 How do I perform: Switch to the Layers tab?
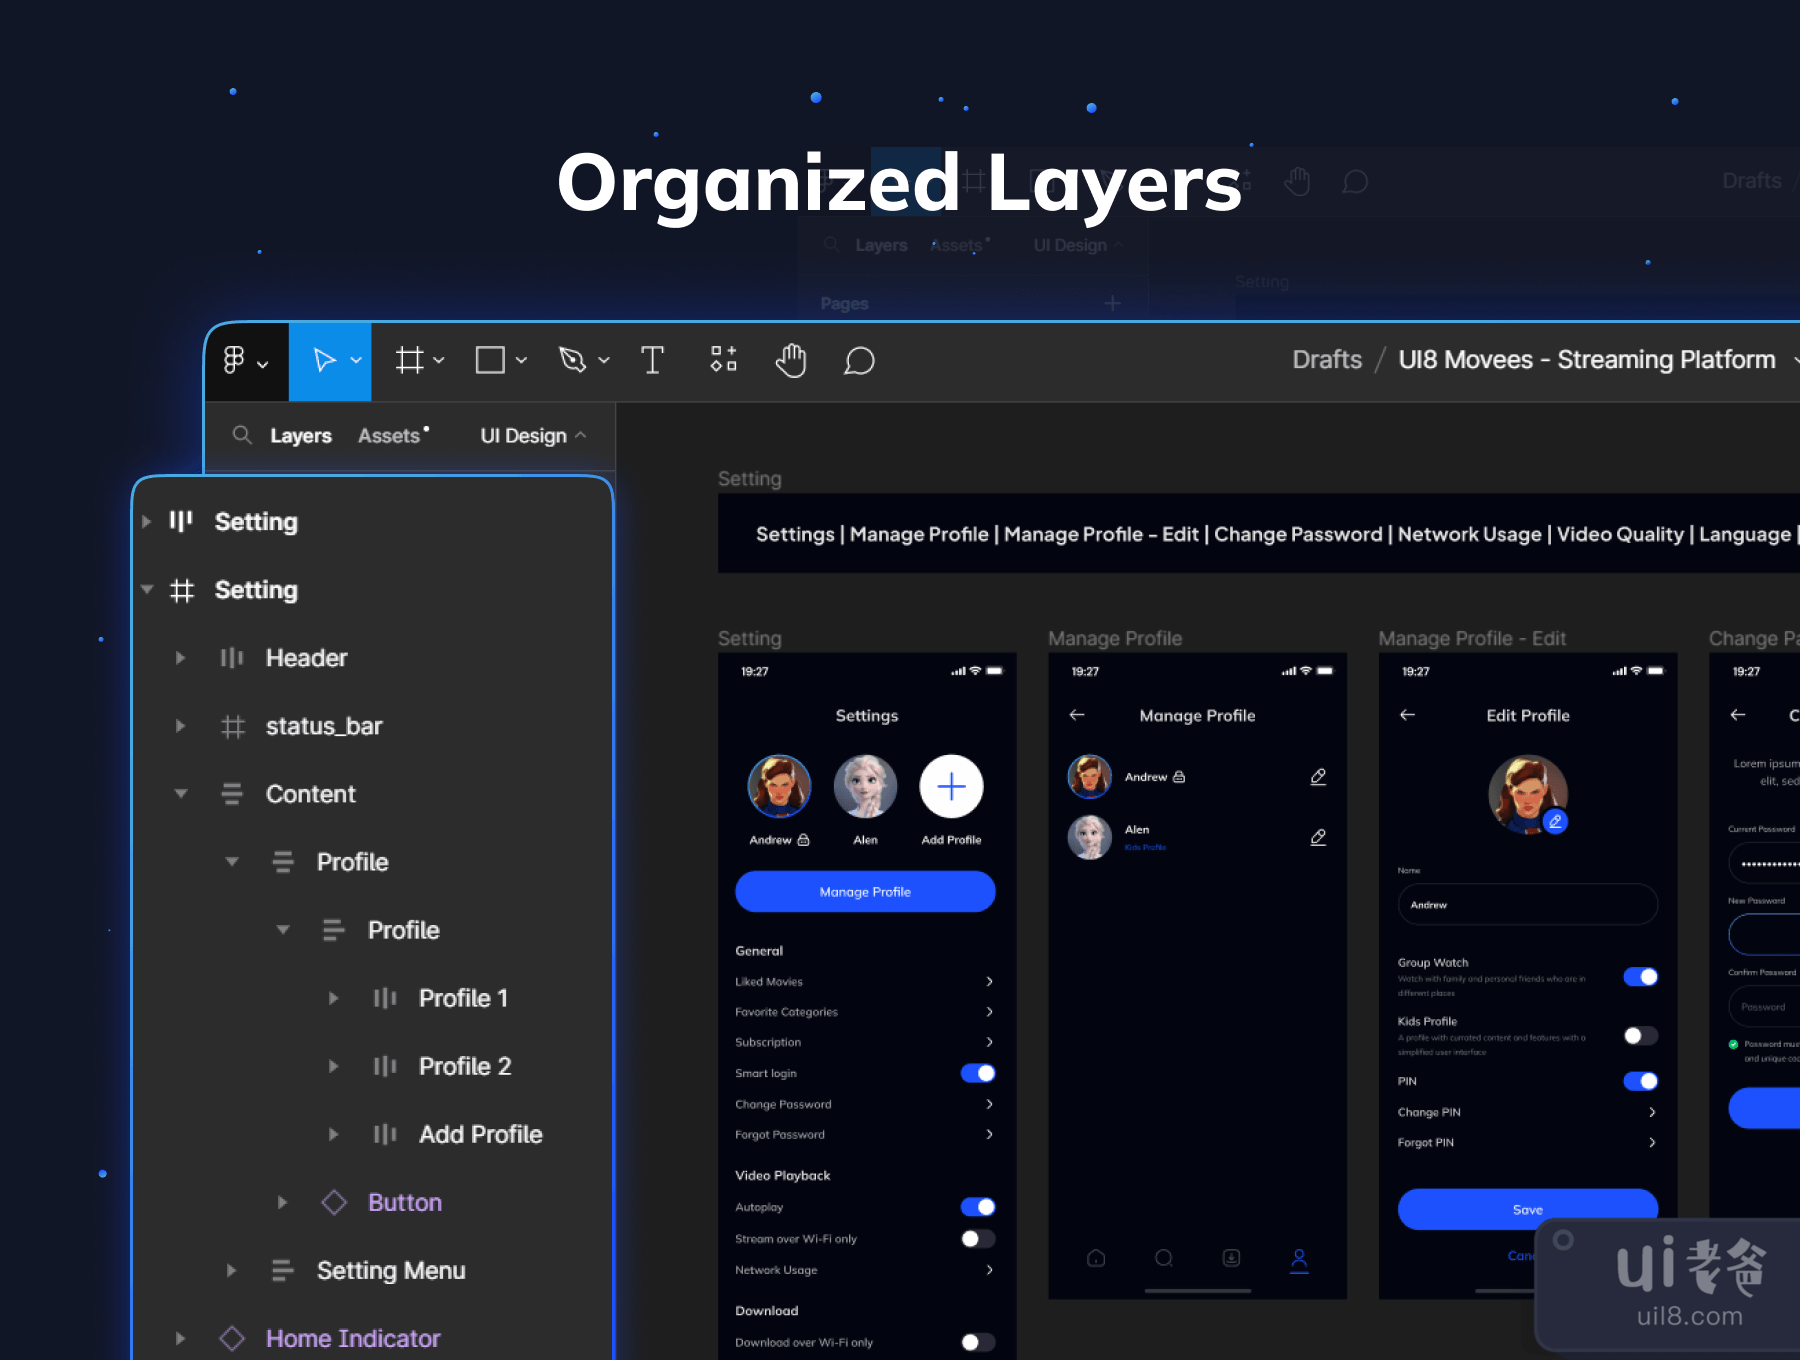[300, 436]
